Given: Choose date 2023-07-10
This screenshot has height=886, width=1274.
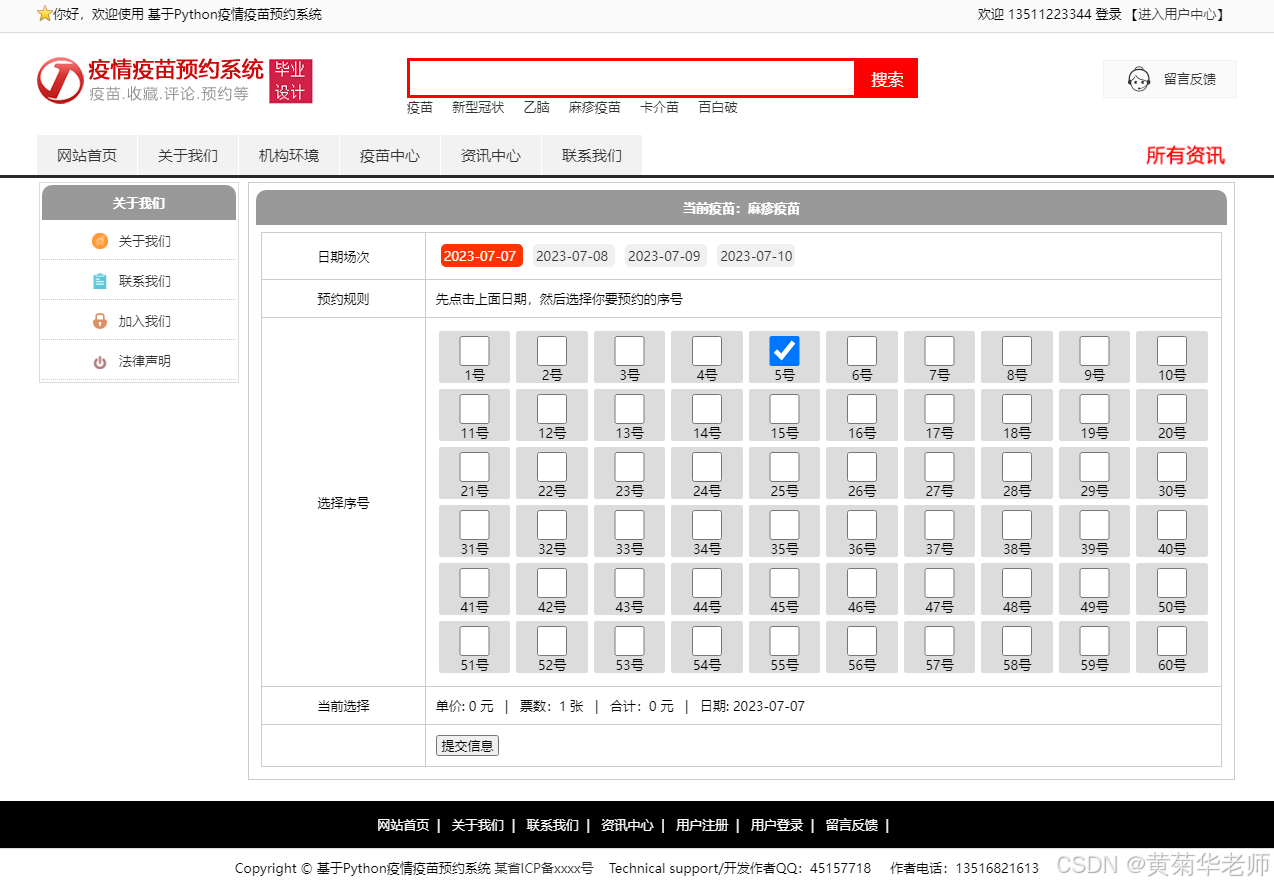Looking at the screenshot, I should [756, 256].
